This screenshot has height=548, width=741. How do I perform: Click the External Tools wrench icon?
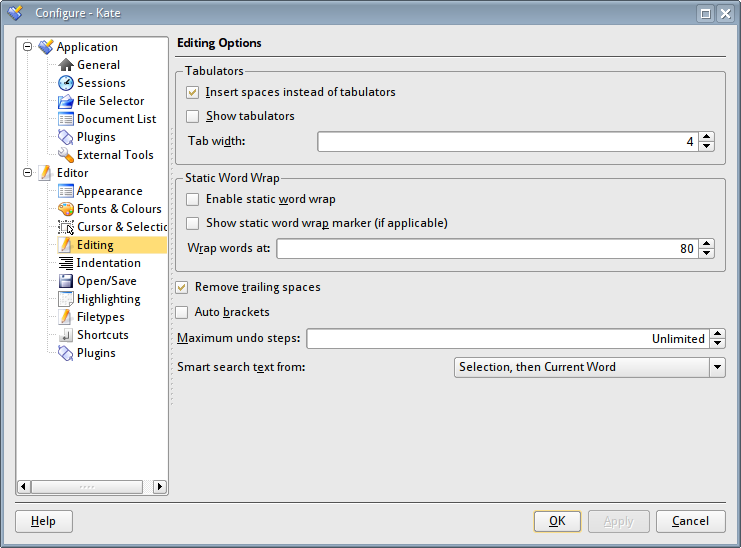(x=66, y=155)
